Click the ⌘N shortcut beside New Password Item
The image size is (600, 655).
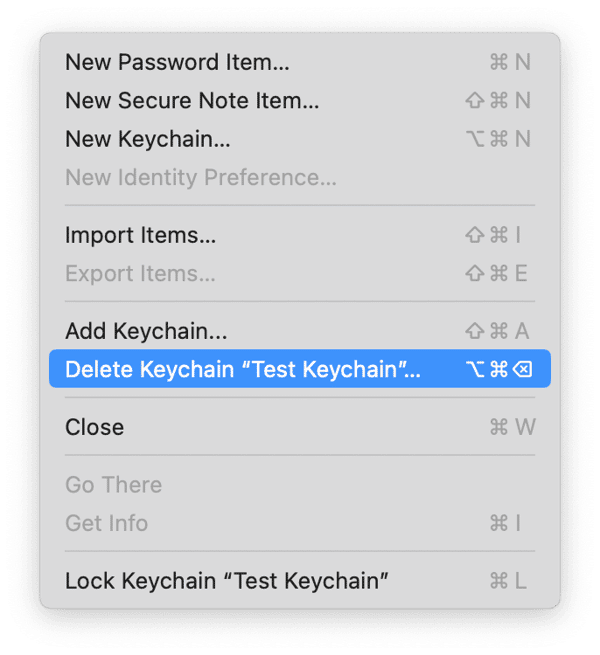click(510, 62)
